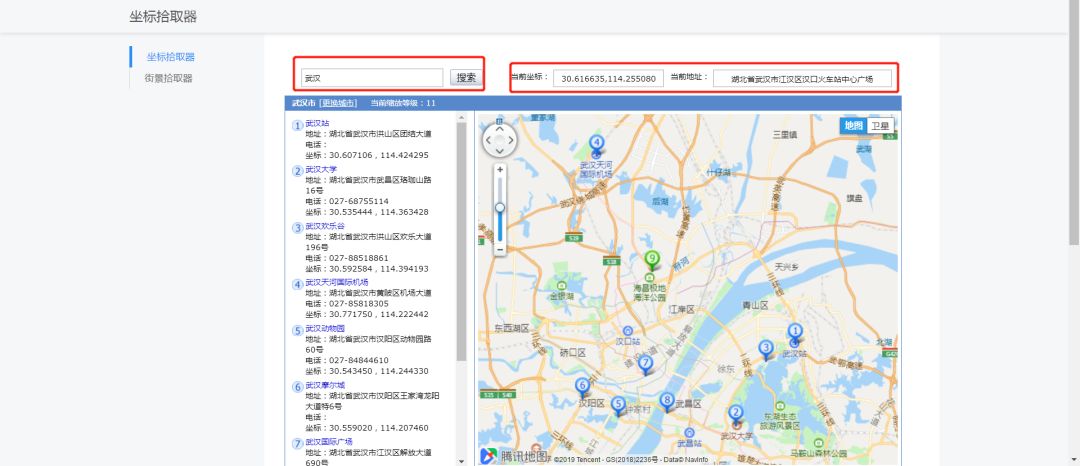Click the results list scrollbar down arrow
The height and width of the screenshot is (466, 1080).
[461, 460]
